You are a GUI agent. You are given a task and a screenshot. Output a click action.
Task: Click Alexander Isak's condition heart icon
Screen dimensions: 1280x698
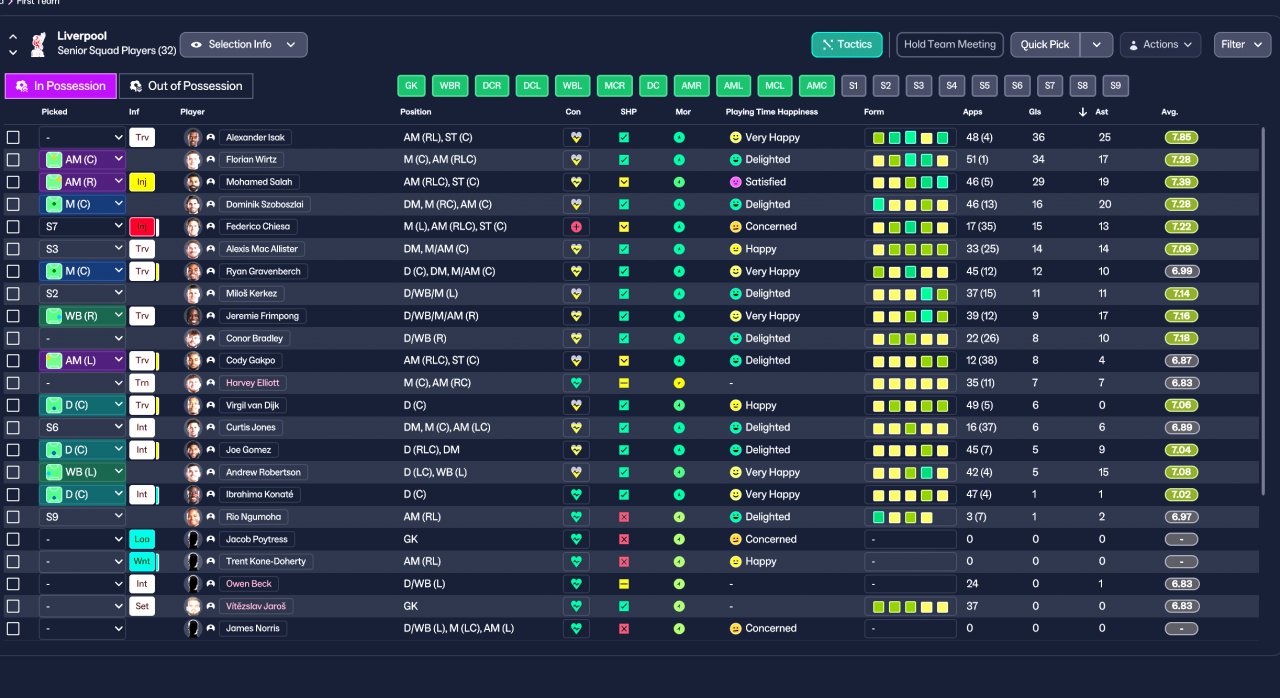click(576, 137)
